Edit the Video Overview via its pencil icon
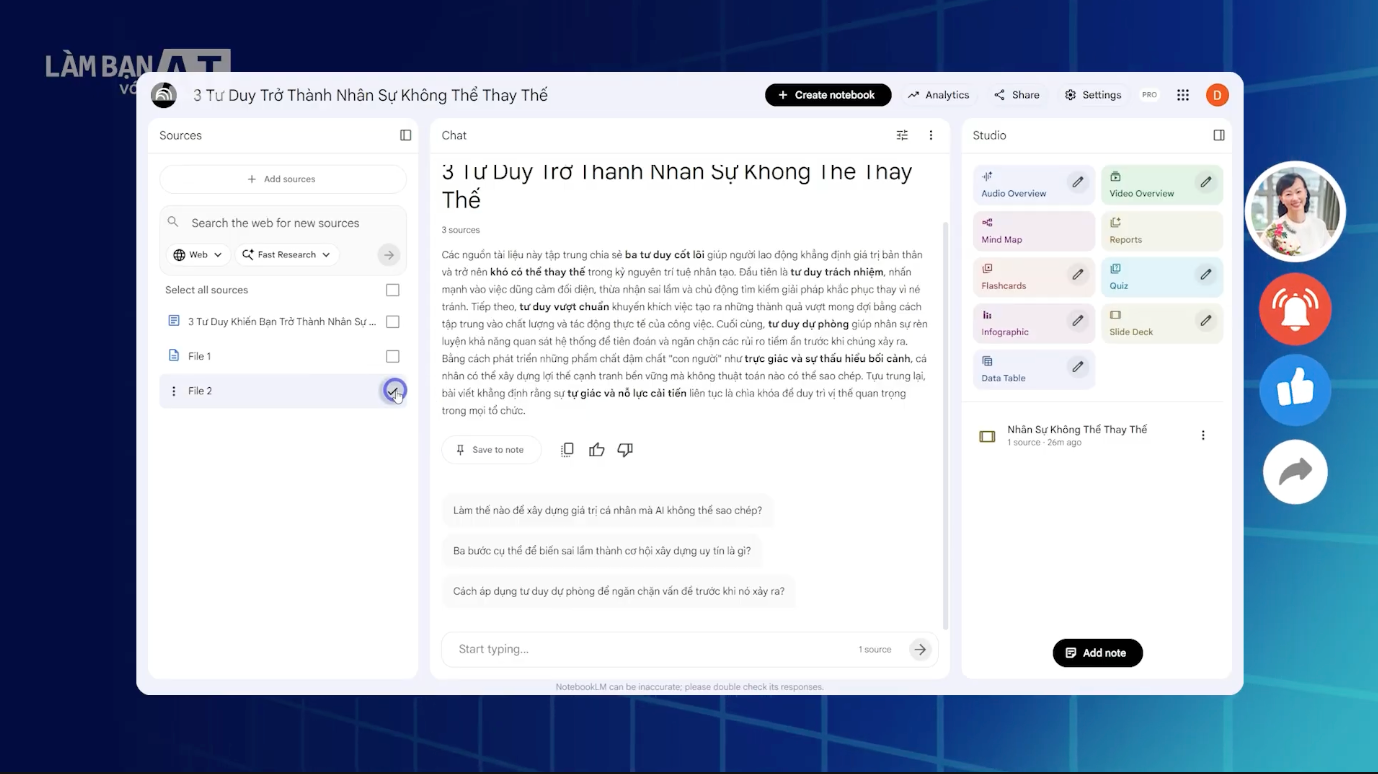This screenshot has height=774, width=1378. 1207,184
